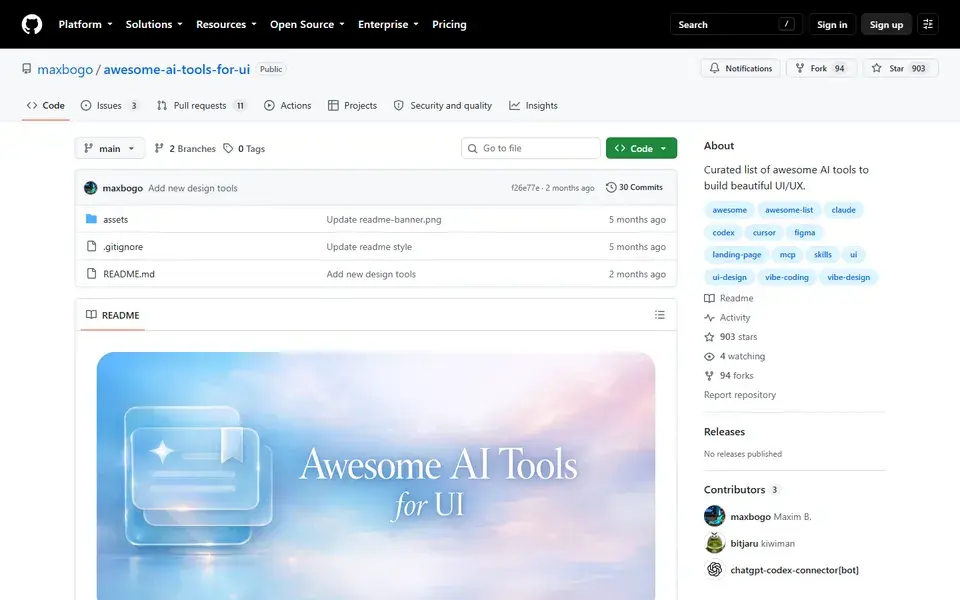Click the Sign in button
Viewport: 960px width, 600px height.
[832, 24]
